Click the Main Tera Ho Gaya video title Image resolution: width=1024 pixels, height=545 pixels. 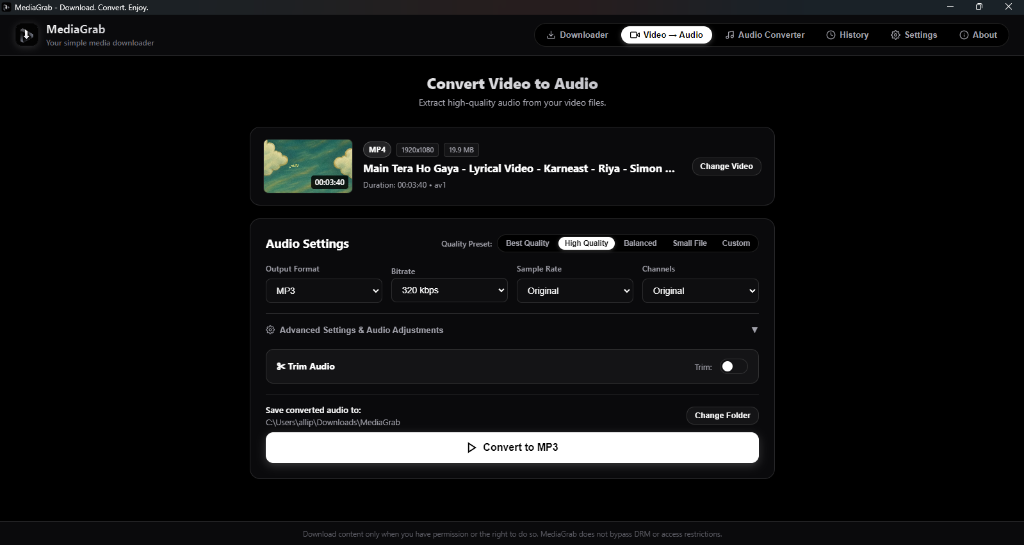pos(519,168)
